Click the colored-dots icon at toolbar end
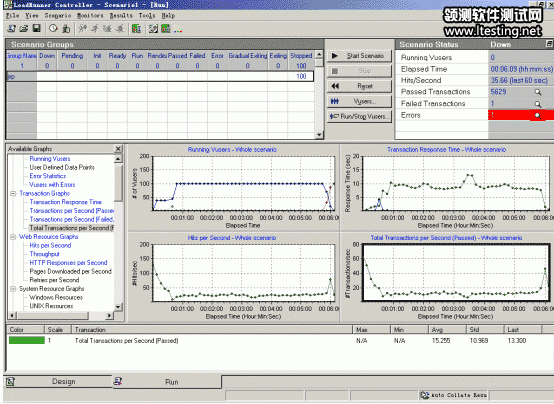The height and width of the screenshot is (404, 554). pyautogui.click(x=178, y=30)
